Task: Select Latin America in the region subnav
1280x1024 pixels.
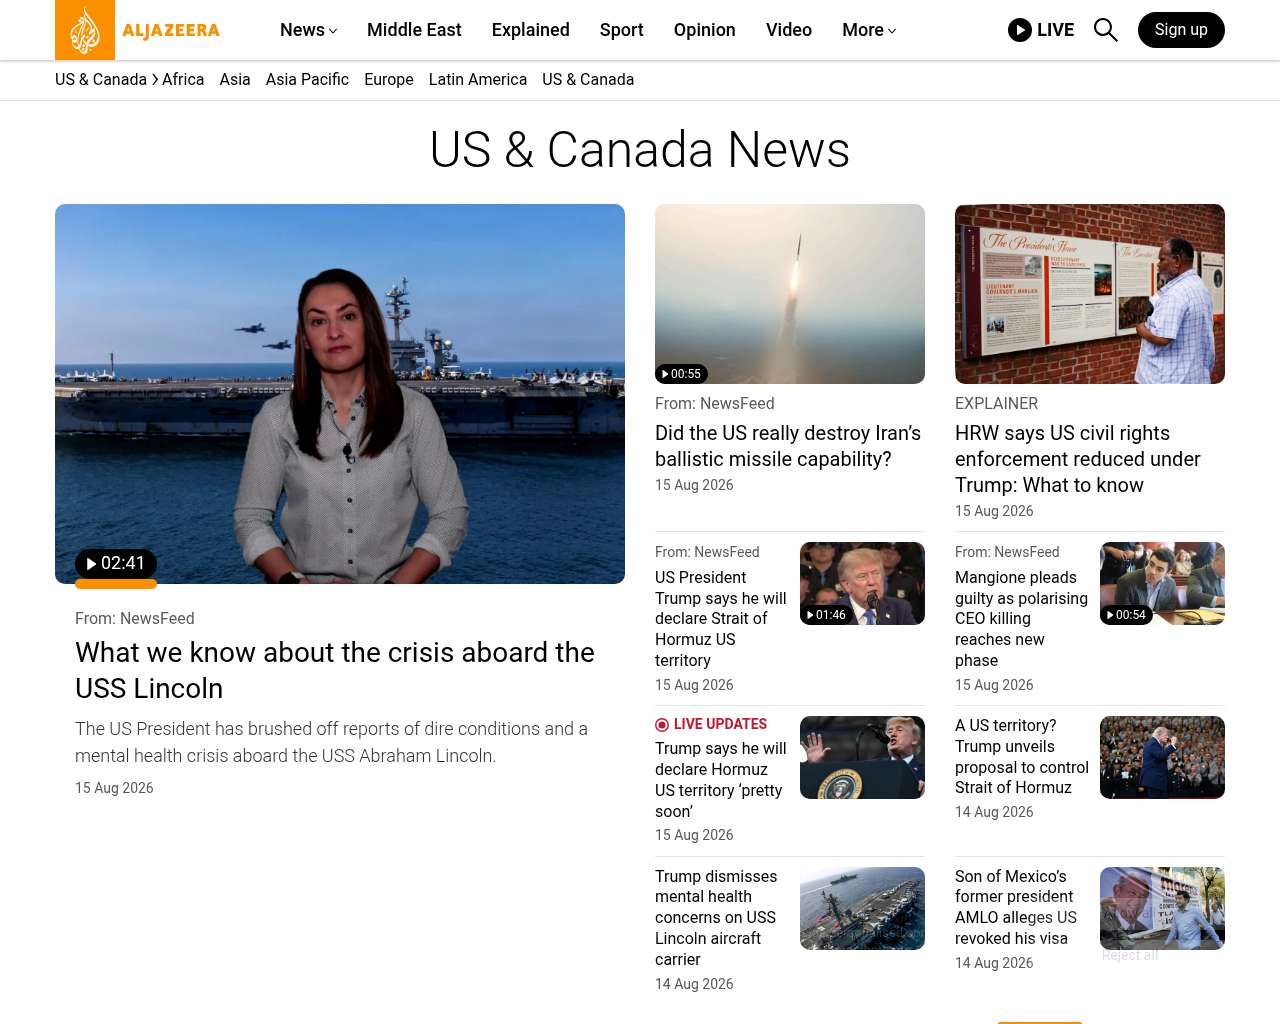Action: point(478,80)
